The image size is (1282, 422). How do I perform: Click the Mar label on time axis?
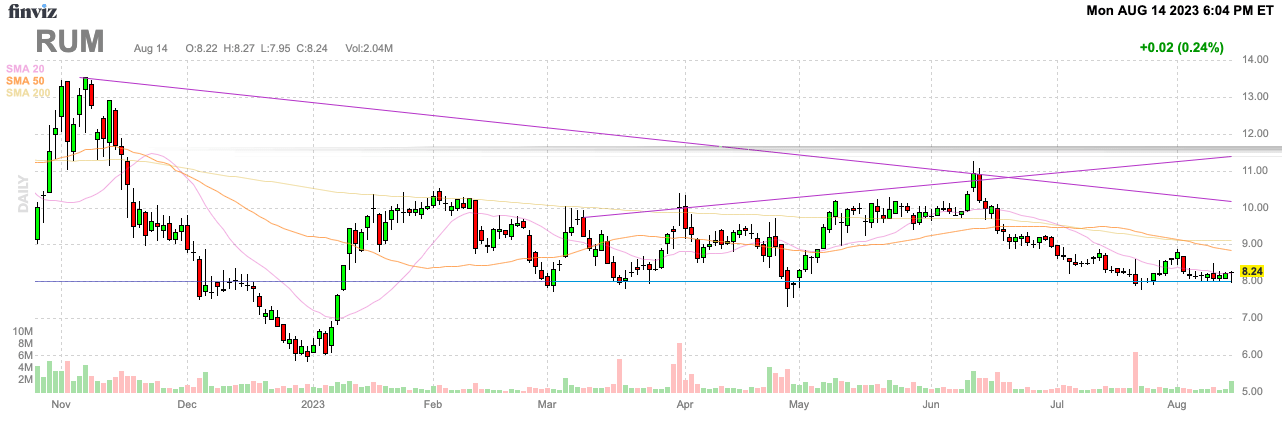tap(547, 405)
